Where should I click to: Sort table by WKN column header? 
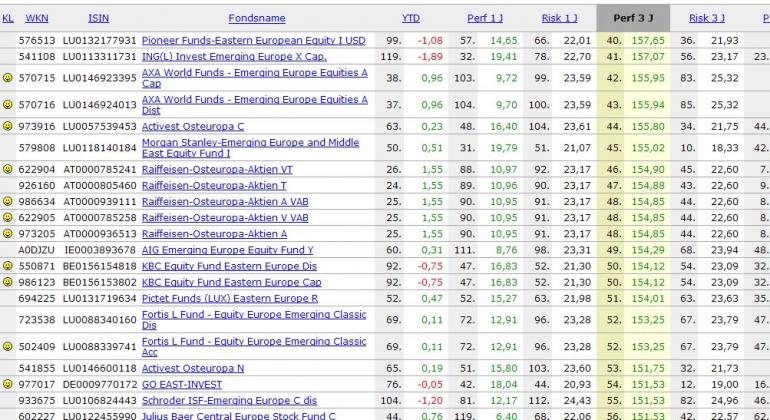click(x=37, y=18)
